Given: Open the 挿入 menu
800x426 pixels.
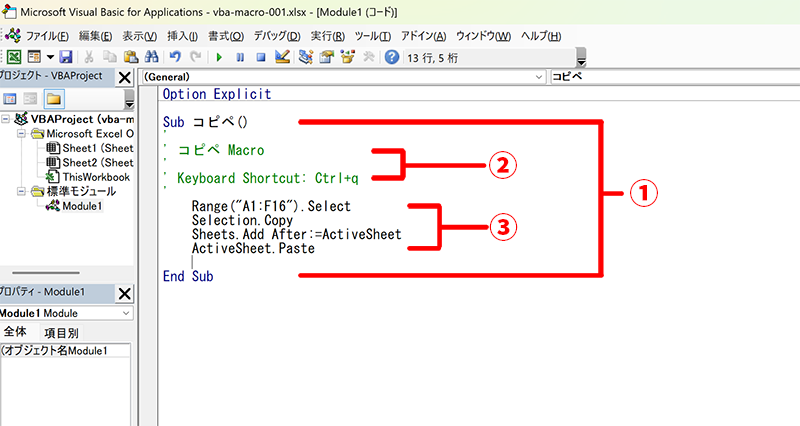Looking at the screenshot, I should [169, 36].
